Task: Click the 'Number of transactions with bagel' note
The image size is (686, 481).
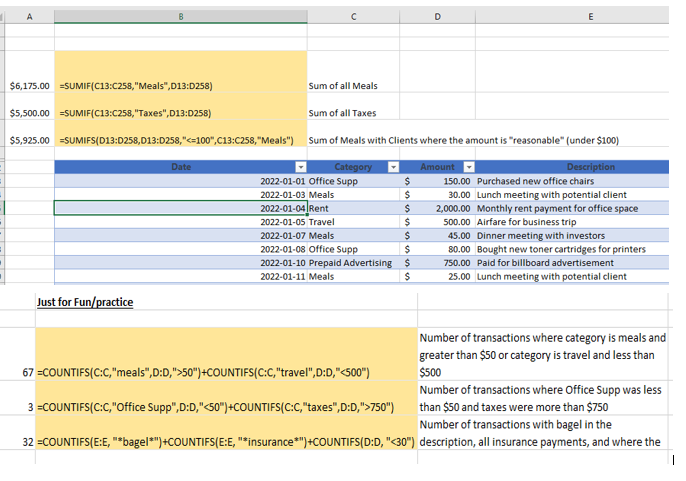Action: (542, 433)
